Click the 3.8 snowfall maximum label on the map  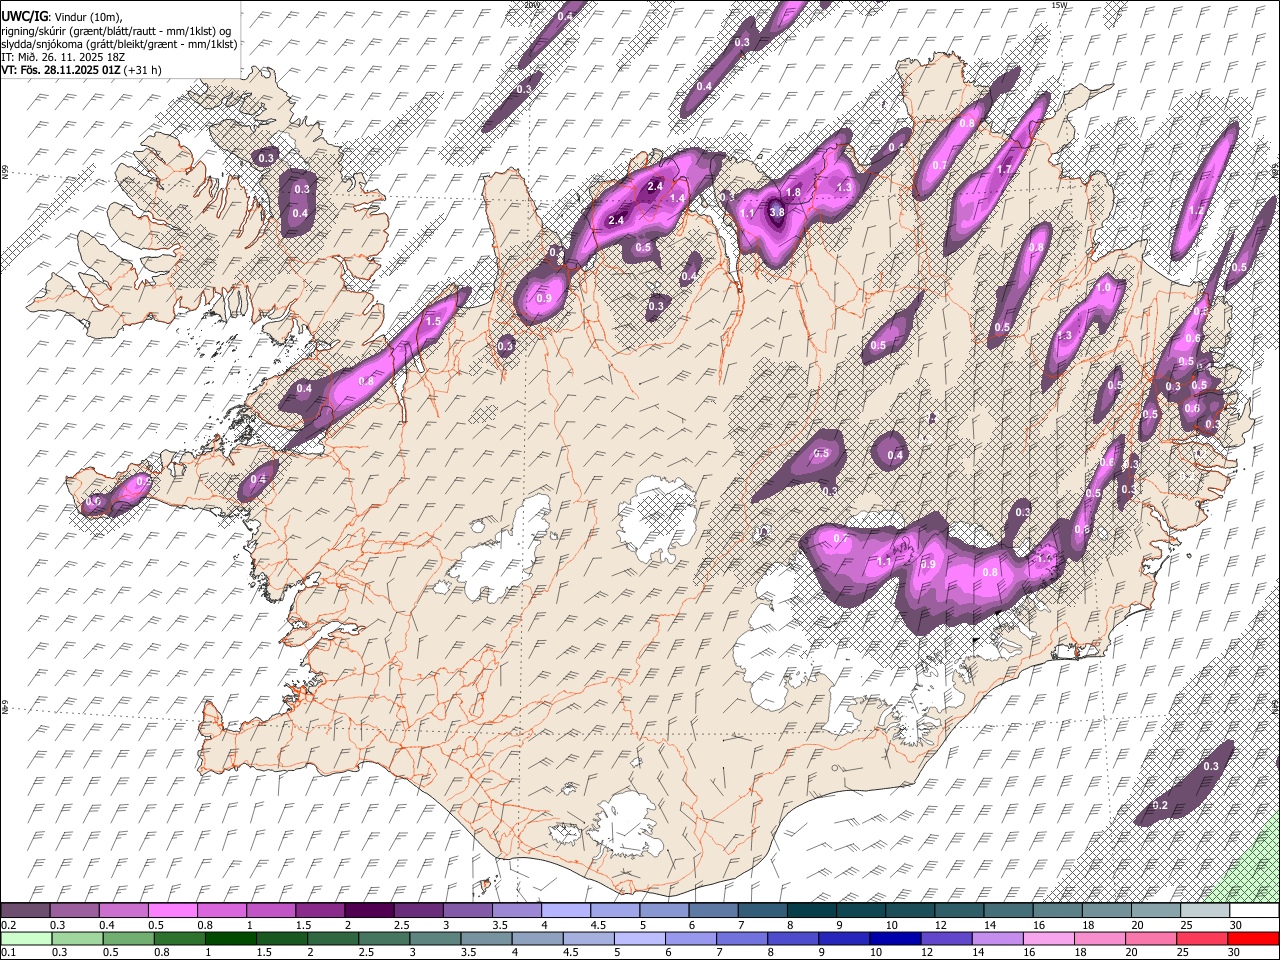[778, 212]
